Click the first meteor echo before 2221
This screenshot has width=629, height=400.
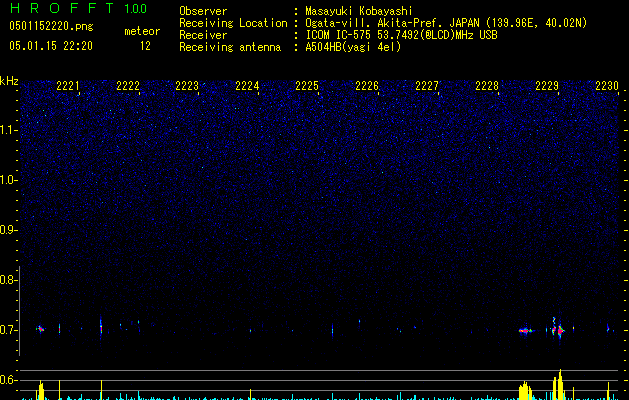click(40, 329)
